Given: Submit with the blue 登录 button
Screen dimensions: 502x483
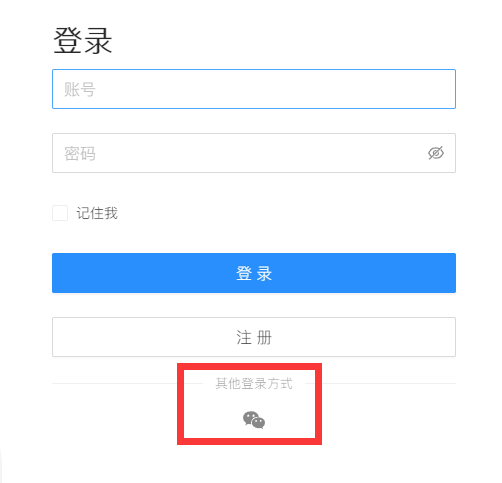Looking at the screenshot, I should tap(254, 273).
